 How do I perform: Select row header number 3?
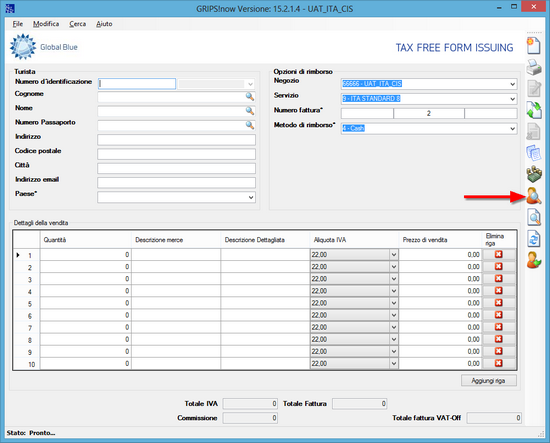tap(27, 279)
